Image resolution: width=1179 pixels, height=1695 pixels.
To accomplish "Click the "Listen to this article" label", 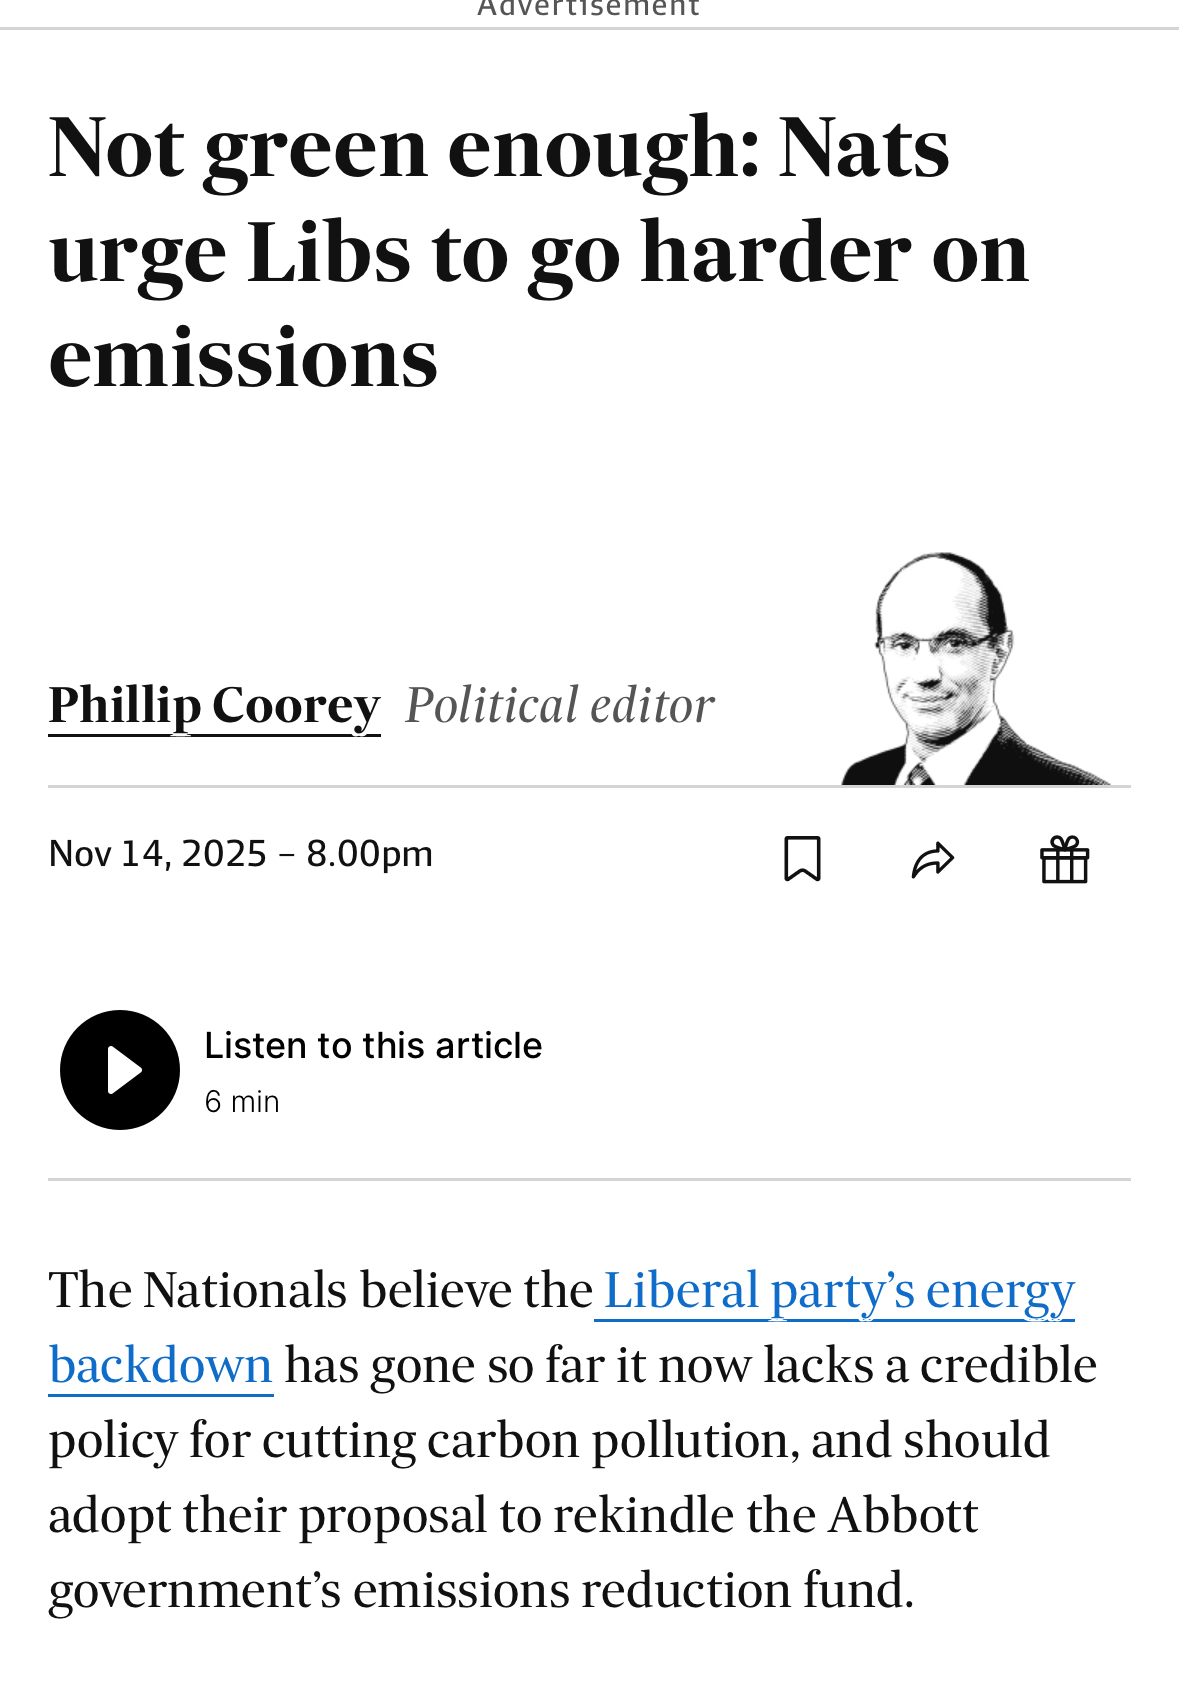I will tap(373, 1045).
